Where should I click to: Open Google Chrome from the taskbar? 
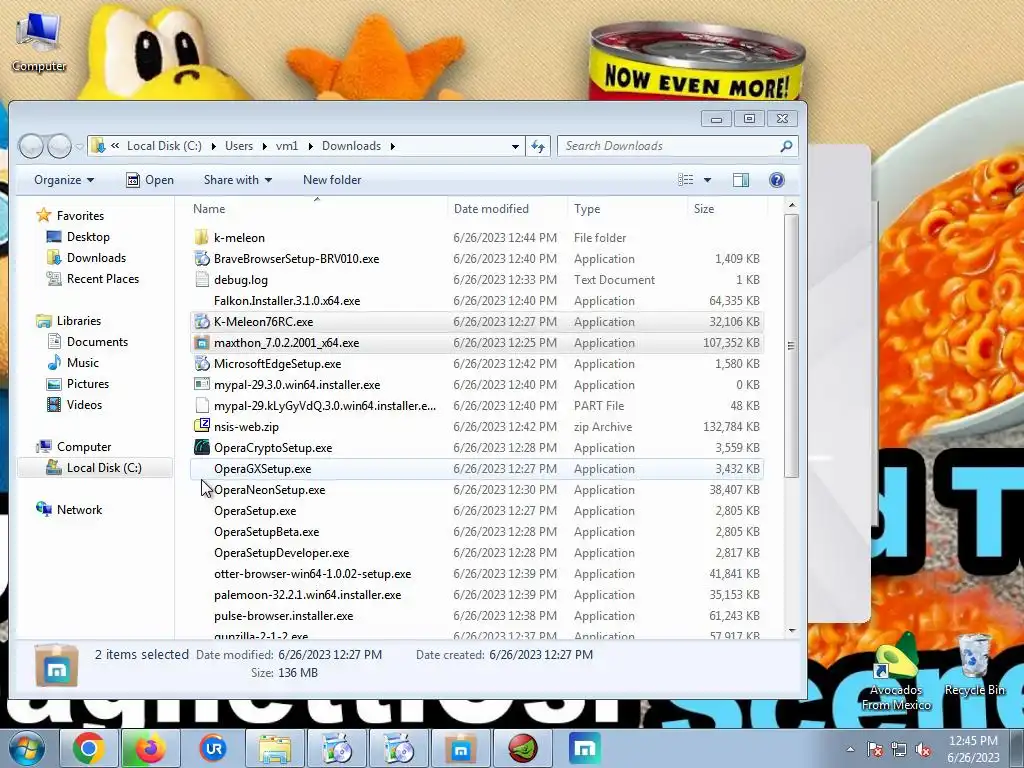pyautogui.click(x=89, y=748)
